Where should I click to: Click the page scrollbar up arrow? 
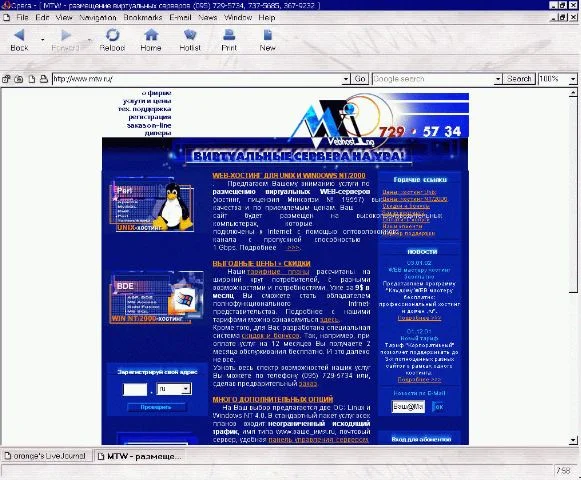click(573, 92)
